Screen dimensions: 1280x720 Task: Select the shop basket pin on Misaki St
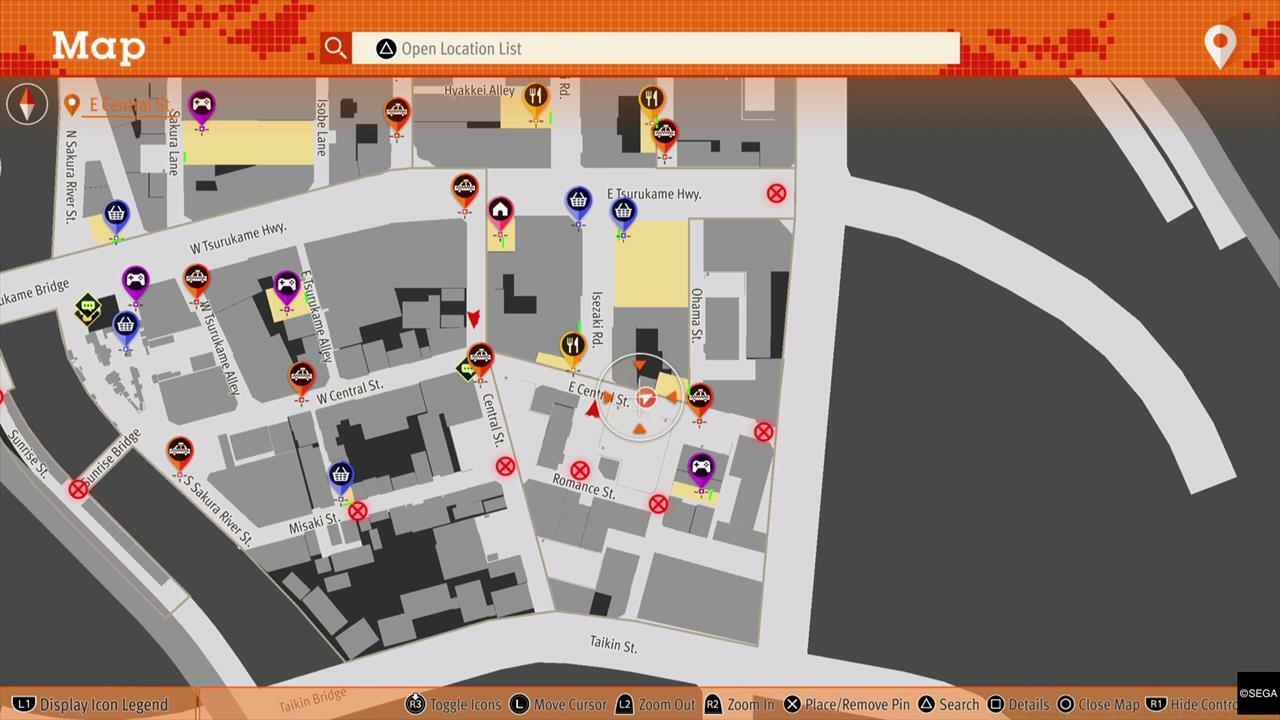pyautogui.click(x=341, y=474)
